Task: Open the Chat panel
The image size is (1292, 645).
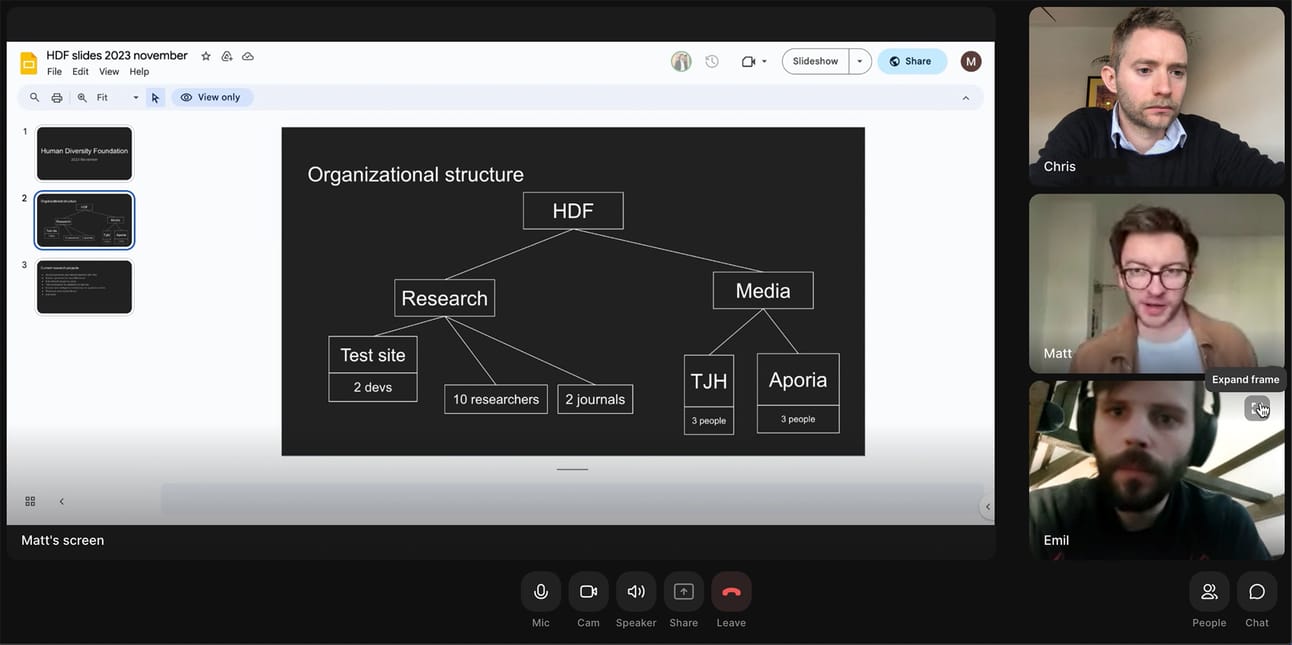Action: point(1257,591)
